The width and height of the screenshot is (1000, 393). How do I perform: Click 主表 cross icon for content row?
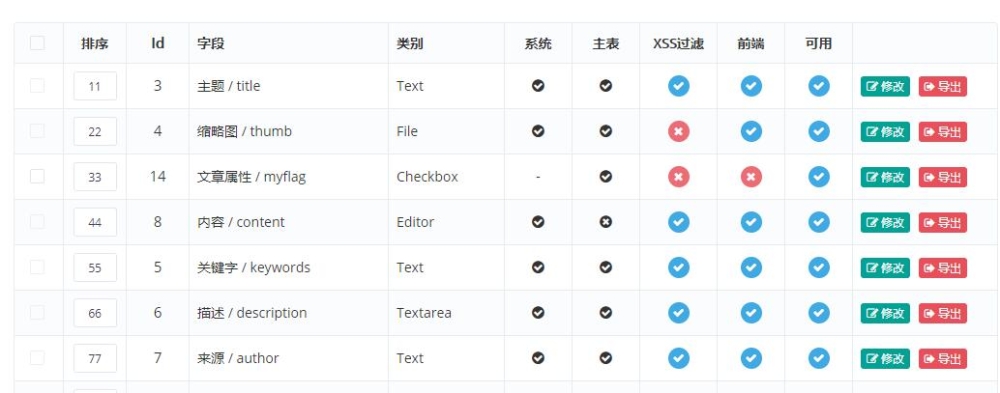(606, 222)
